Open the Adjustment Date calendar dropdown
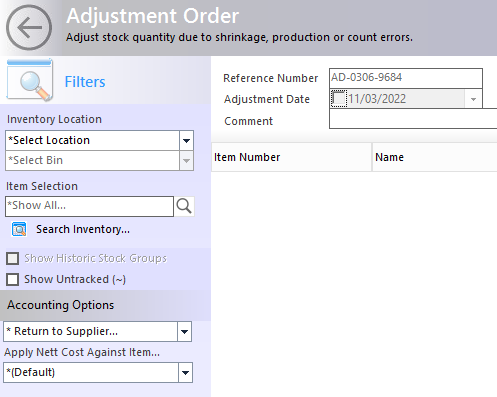Viewport: 497px width, 397px height. (473, 99)
